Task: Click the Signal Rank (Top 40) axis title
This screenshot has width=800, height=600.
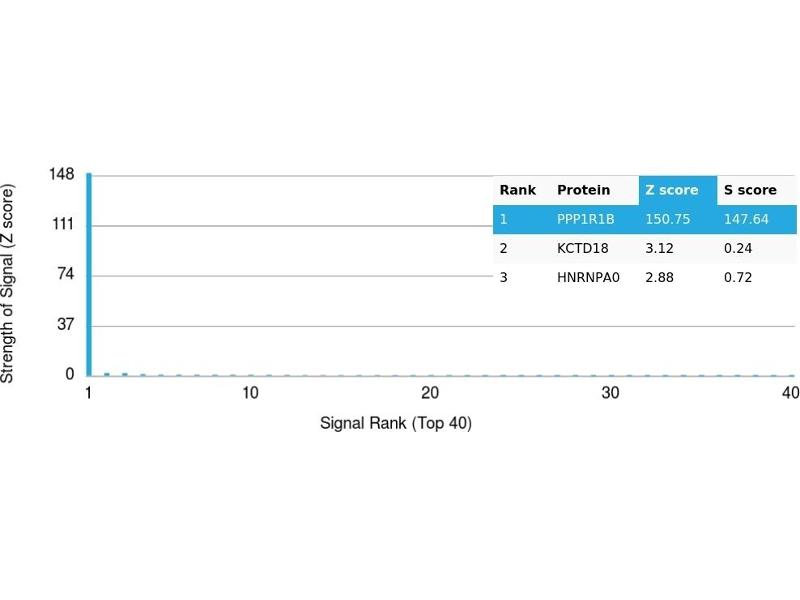Action: [x=396, y=423]
